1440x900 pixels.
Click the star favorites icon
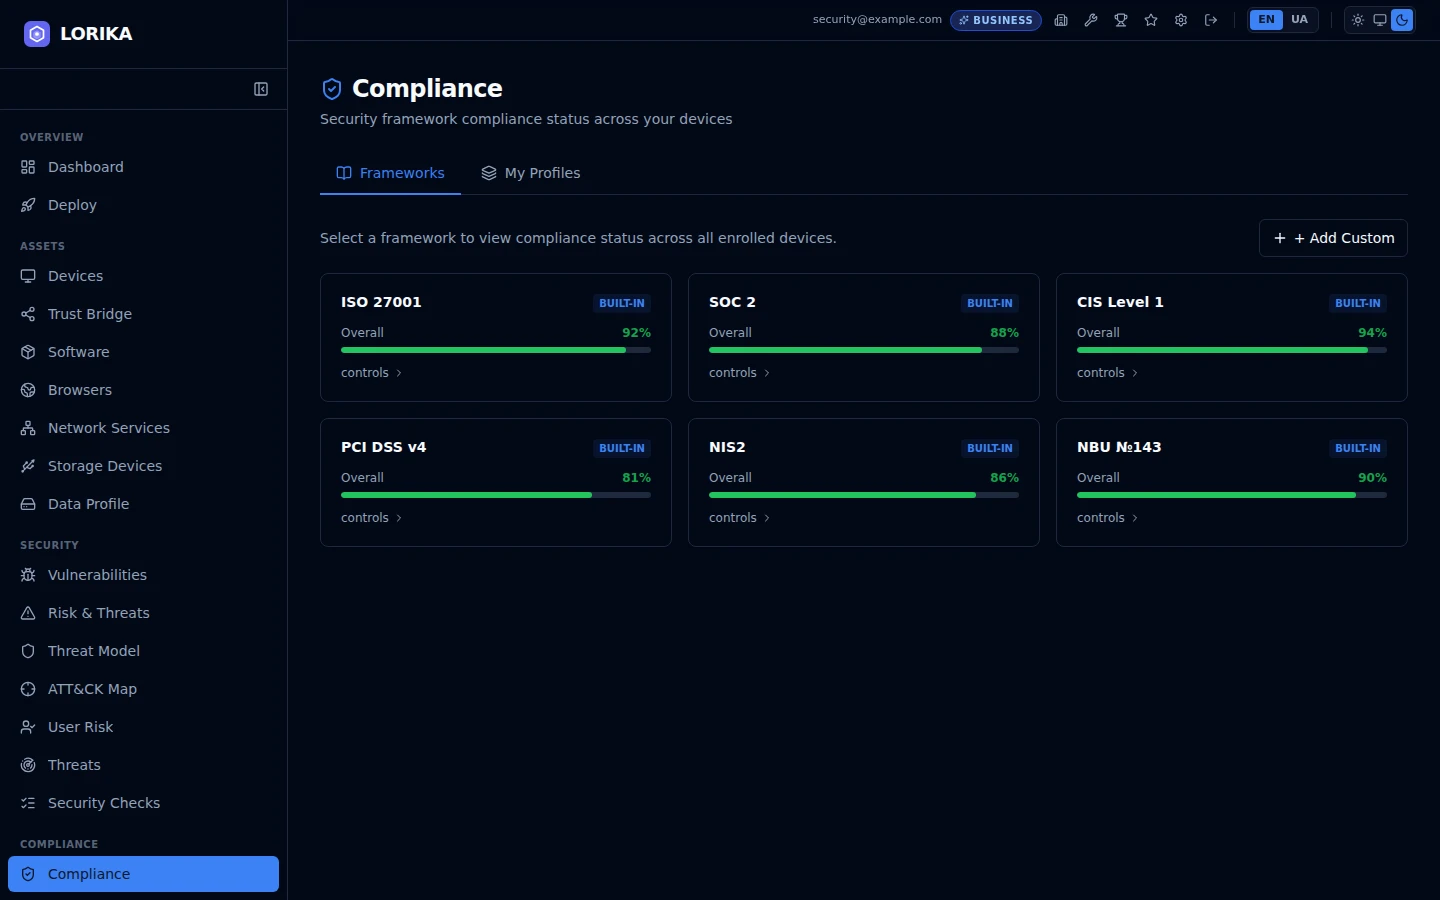click(x=1151, y=20)
